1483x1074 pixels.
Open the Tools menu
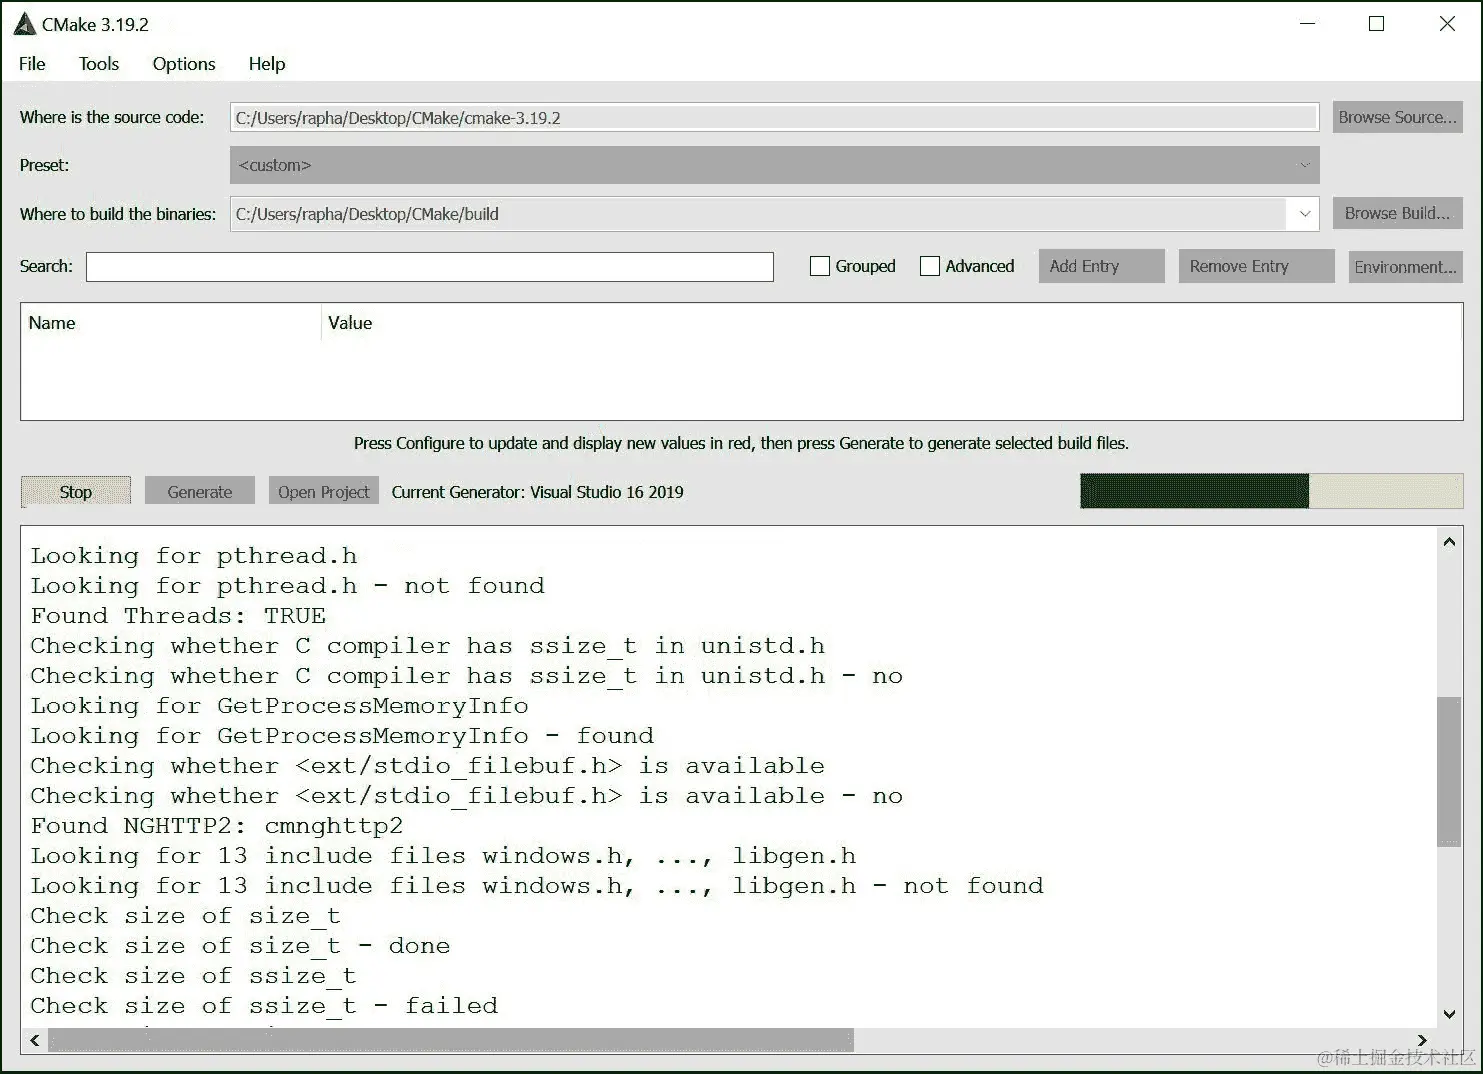[x=97, y=63]
